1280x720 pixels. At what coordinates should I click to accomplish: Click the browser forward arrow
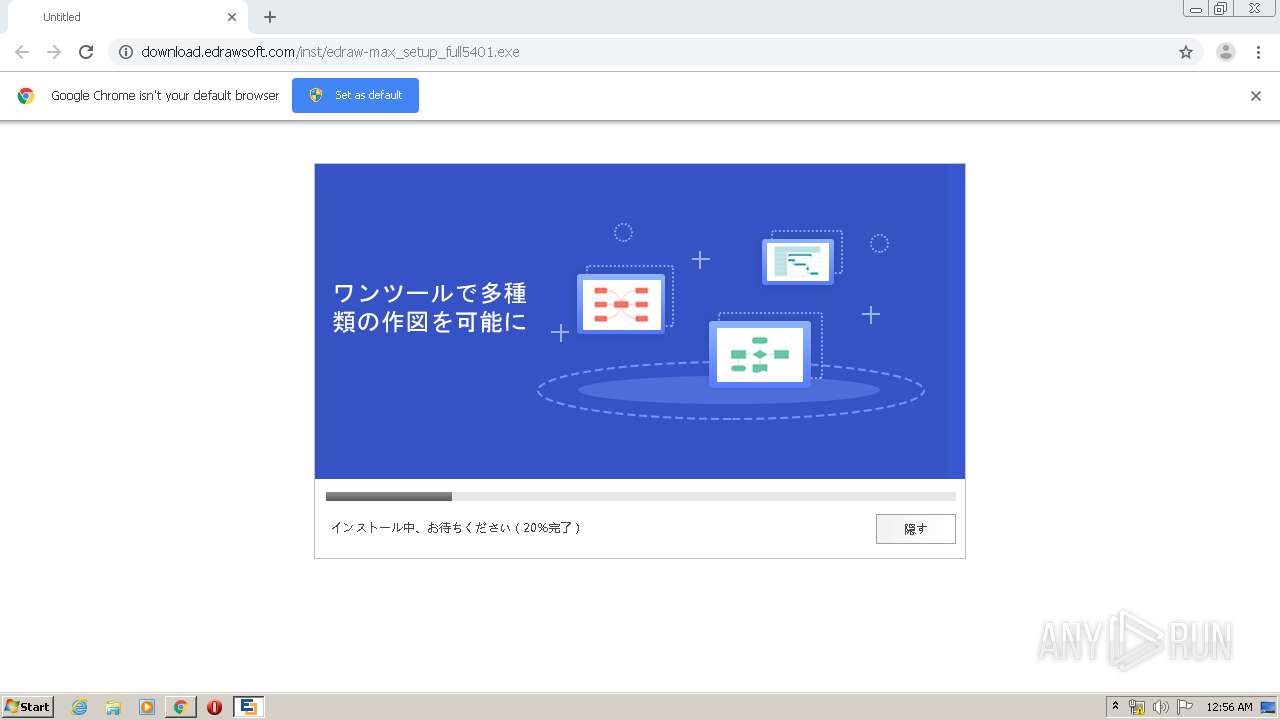click(x=54, y=52)
